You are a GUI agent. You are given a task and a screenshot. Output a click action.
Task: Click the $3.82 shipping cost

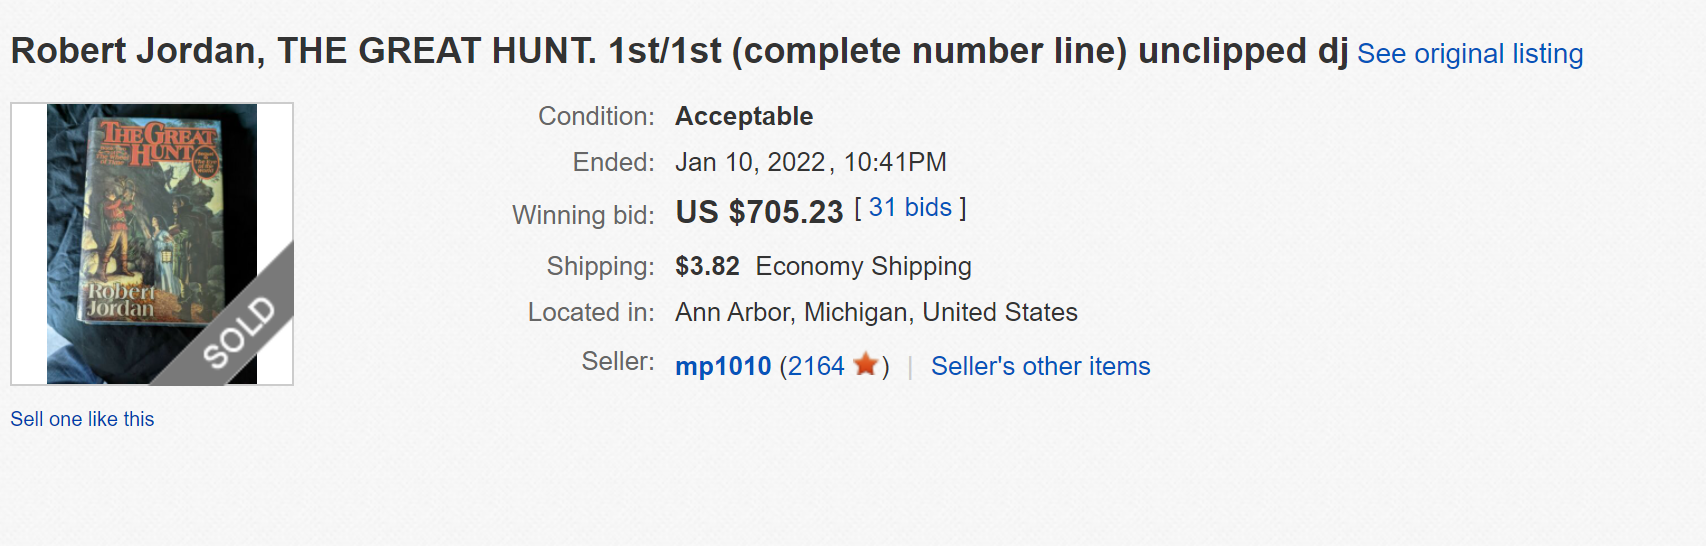point(707,266)
